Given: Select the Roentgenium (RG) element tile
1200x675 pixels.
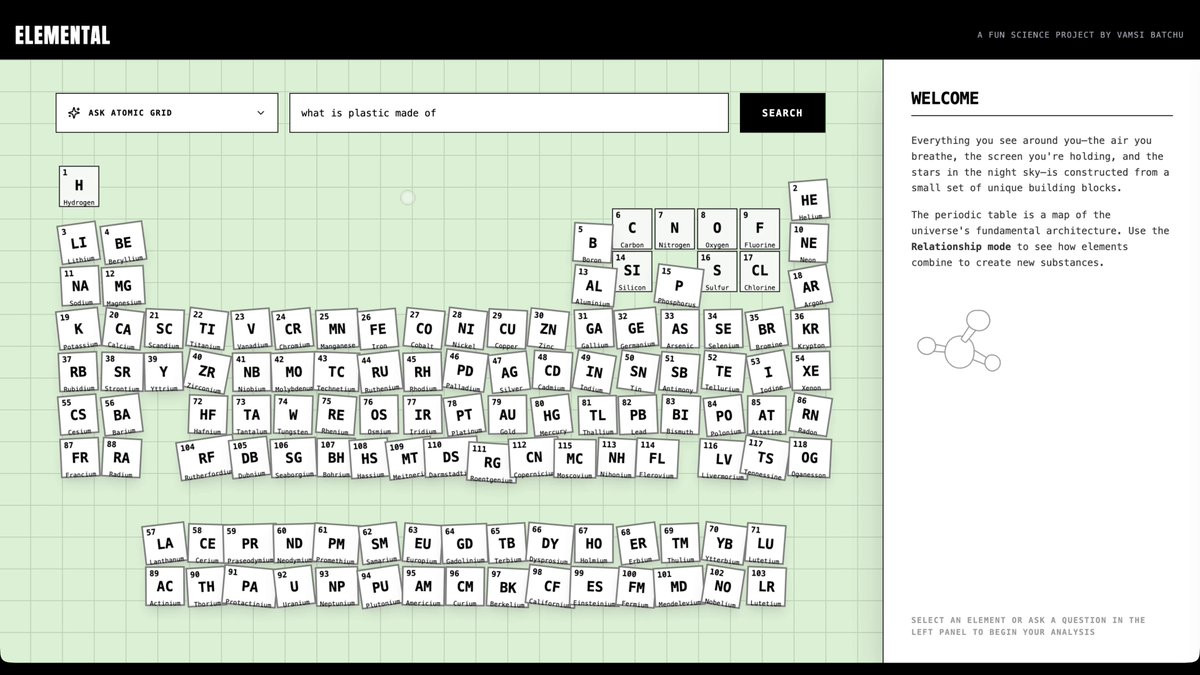Looking at the screenshot, I should click(x=491, y=463).
